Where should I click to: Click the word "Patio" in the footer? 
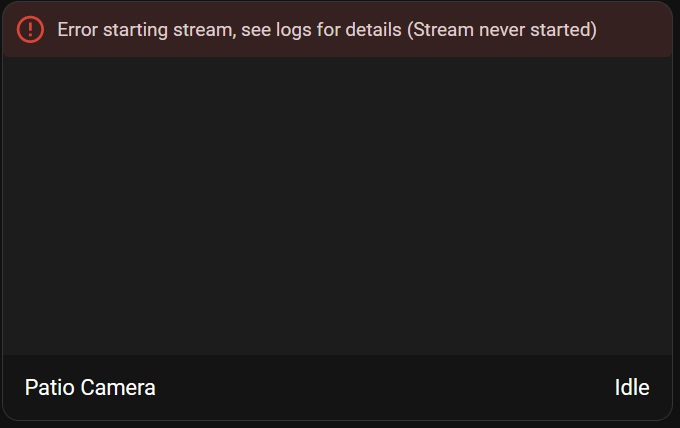[x=46, y=388]
